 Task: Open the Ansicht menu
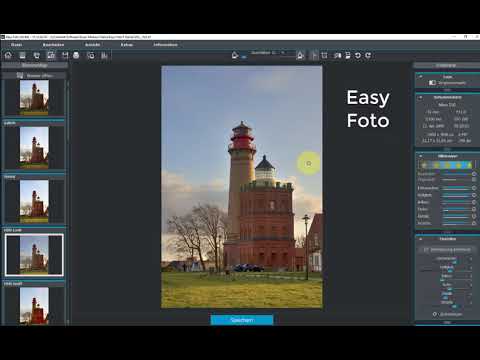(92, 45)
